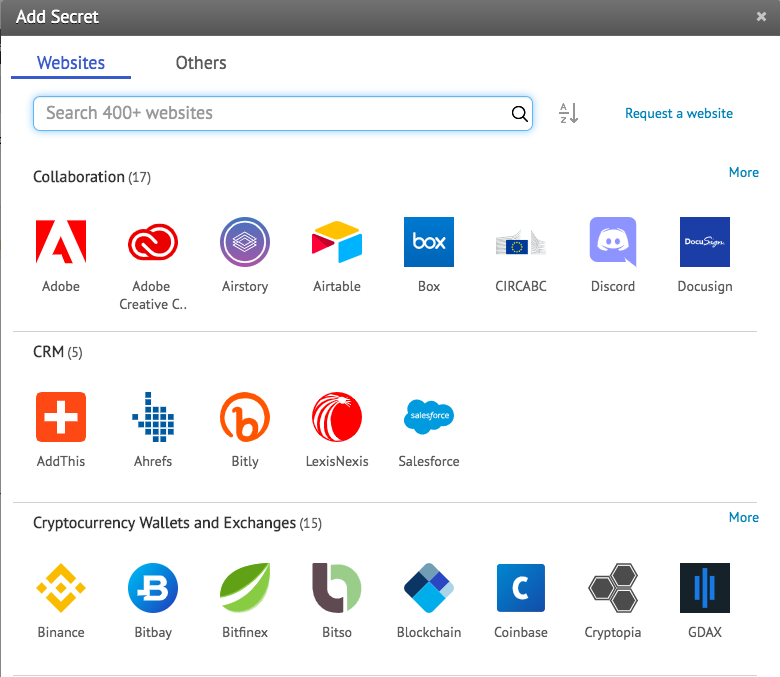This screenshot has width=780, height=677.
Task: Choose the Discord icon
Action: [x=613, y=242]
